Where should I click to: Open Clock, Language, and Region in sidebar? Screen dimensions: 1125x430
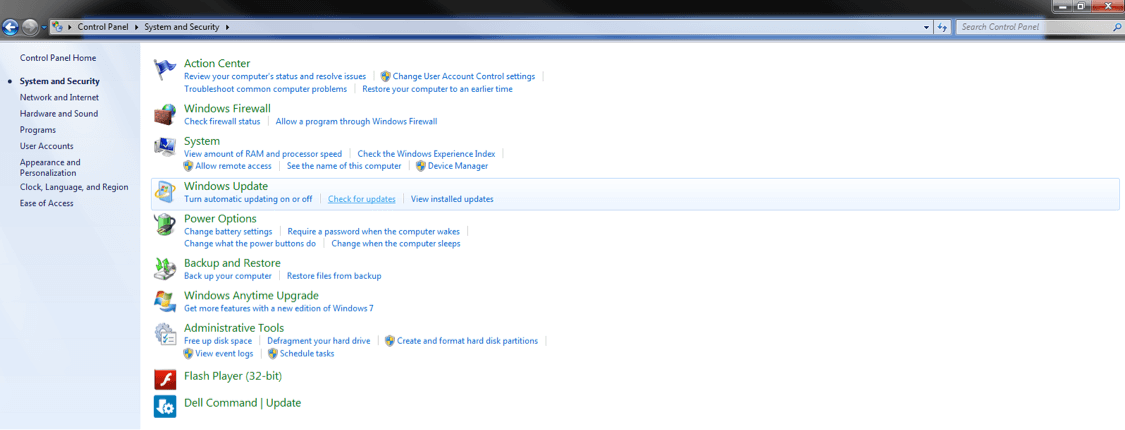(x=74, y=187)
